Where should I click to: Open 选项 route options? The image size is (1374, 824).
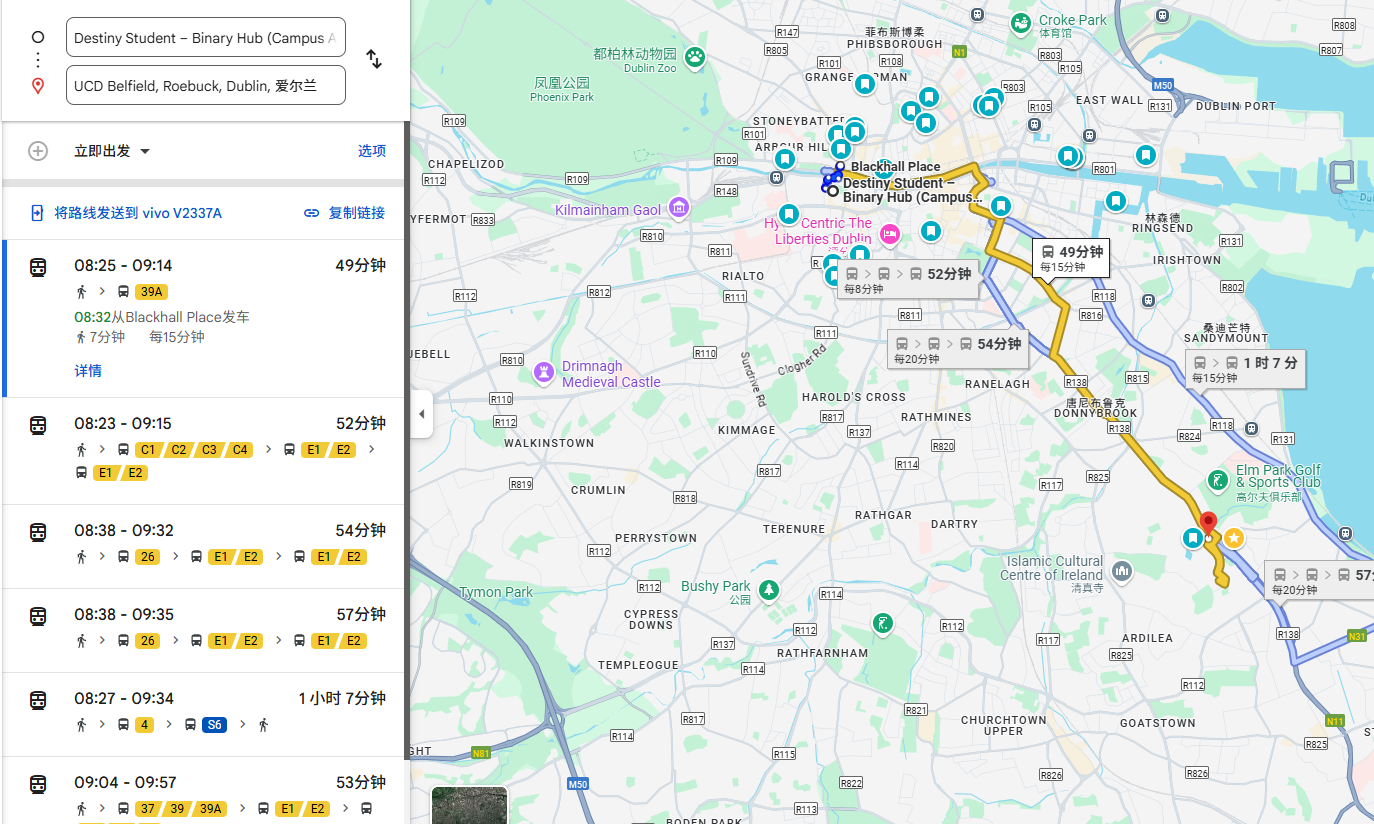point(372,151)
